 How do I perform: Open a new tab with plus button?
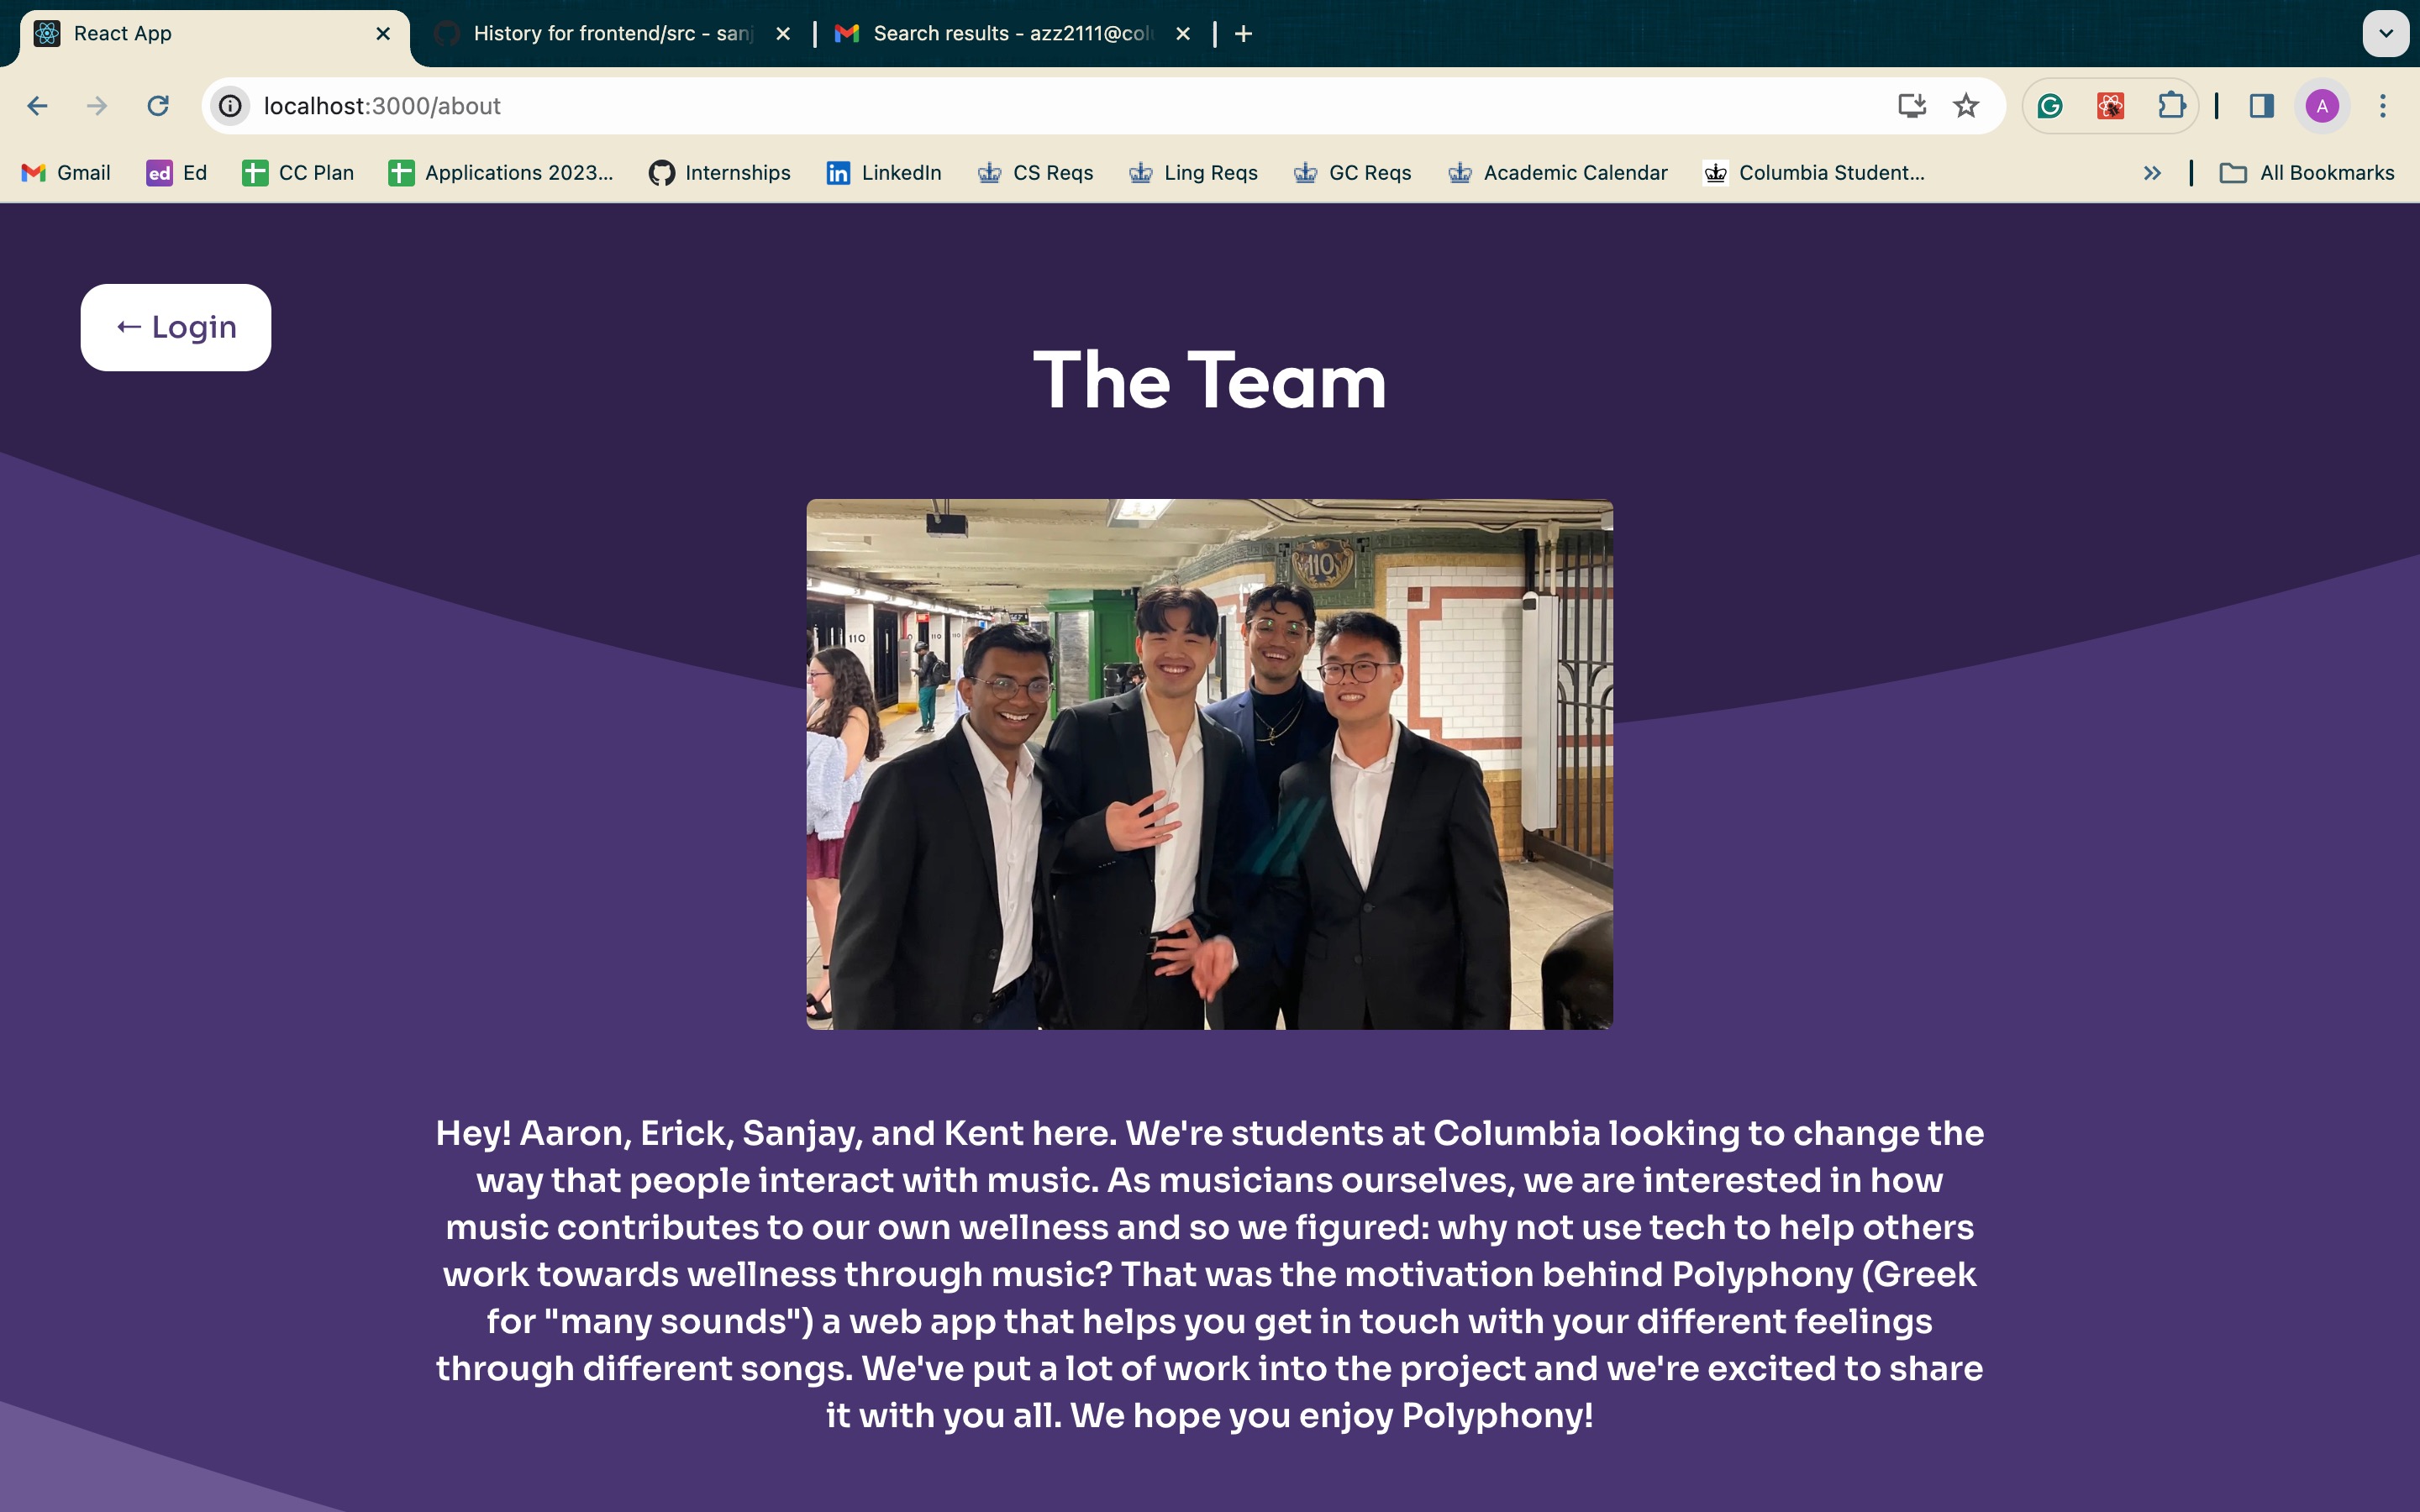pos(1243,34)
